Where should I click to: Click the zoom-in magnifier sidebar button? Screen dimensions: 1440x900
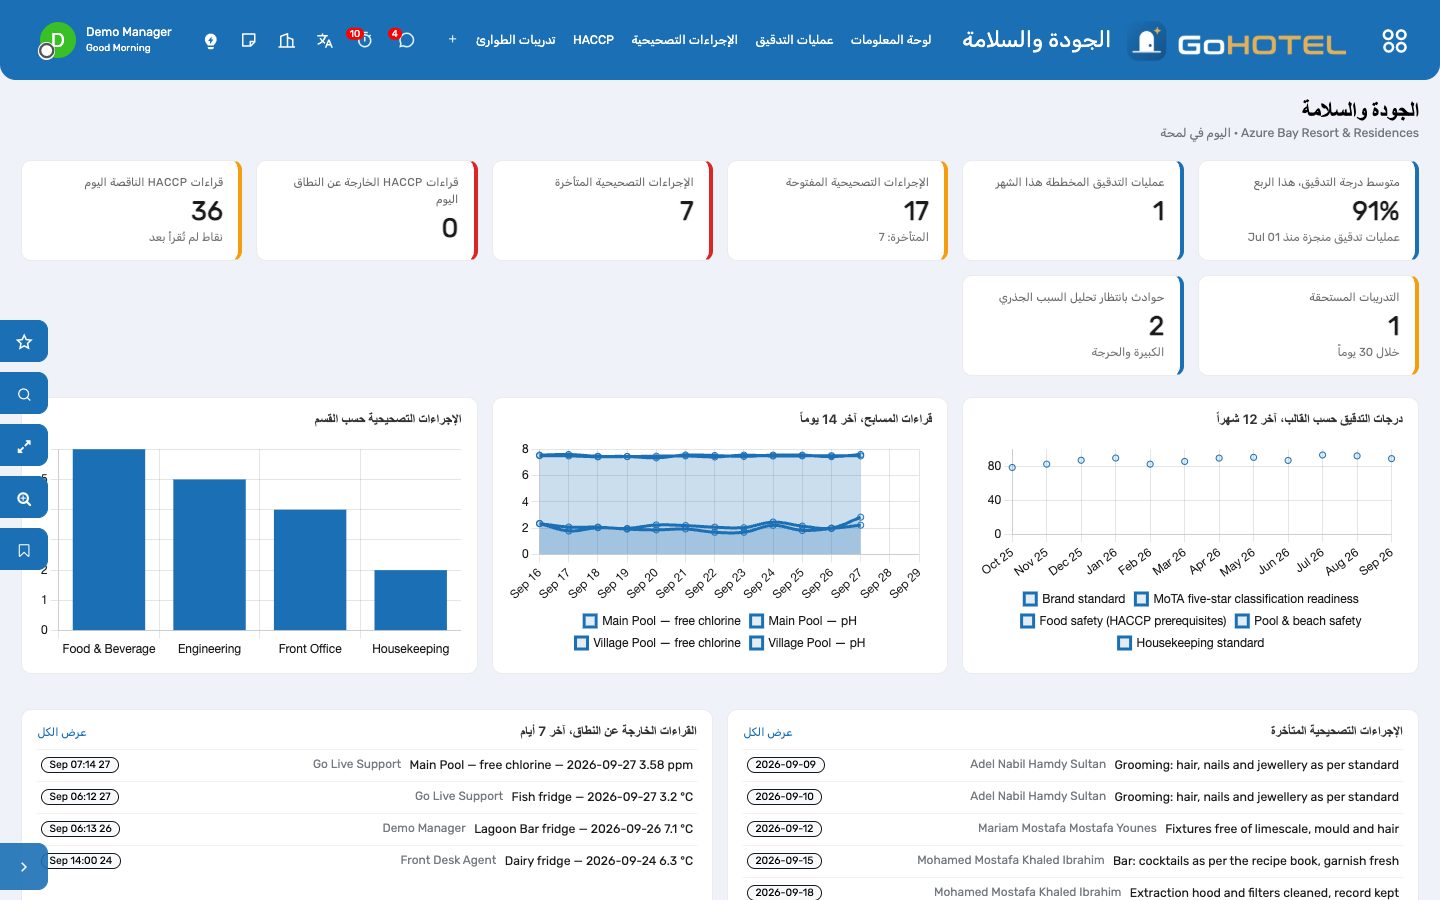tap(24, 498)
